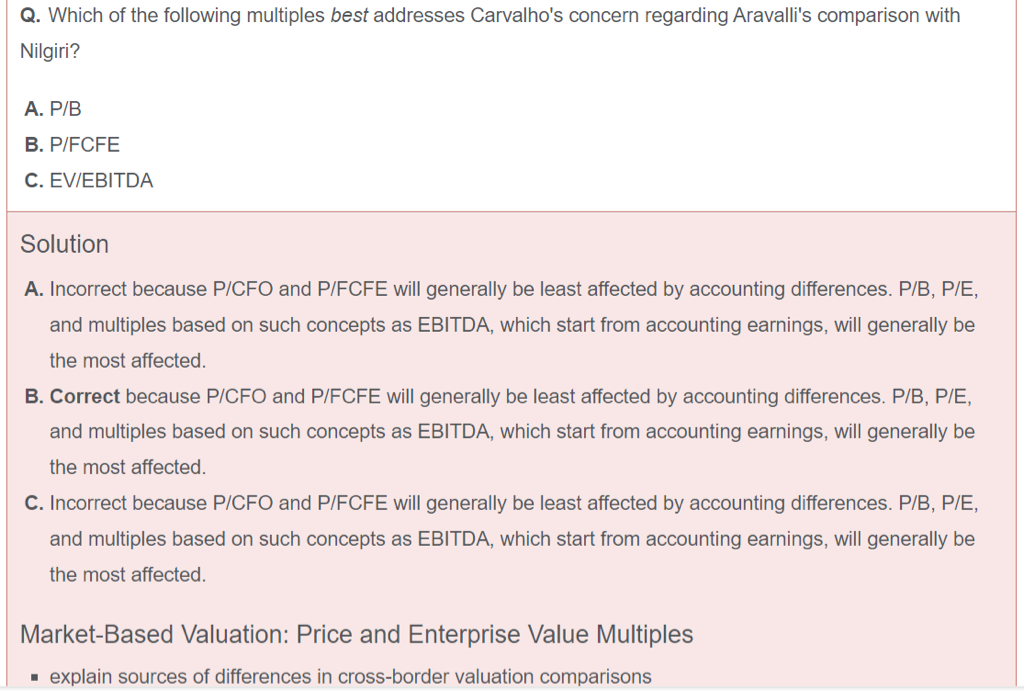The image size is (1024, 691).
Task: Click the "Q." label before the question
Action: coord(31,16)
